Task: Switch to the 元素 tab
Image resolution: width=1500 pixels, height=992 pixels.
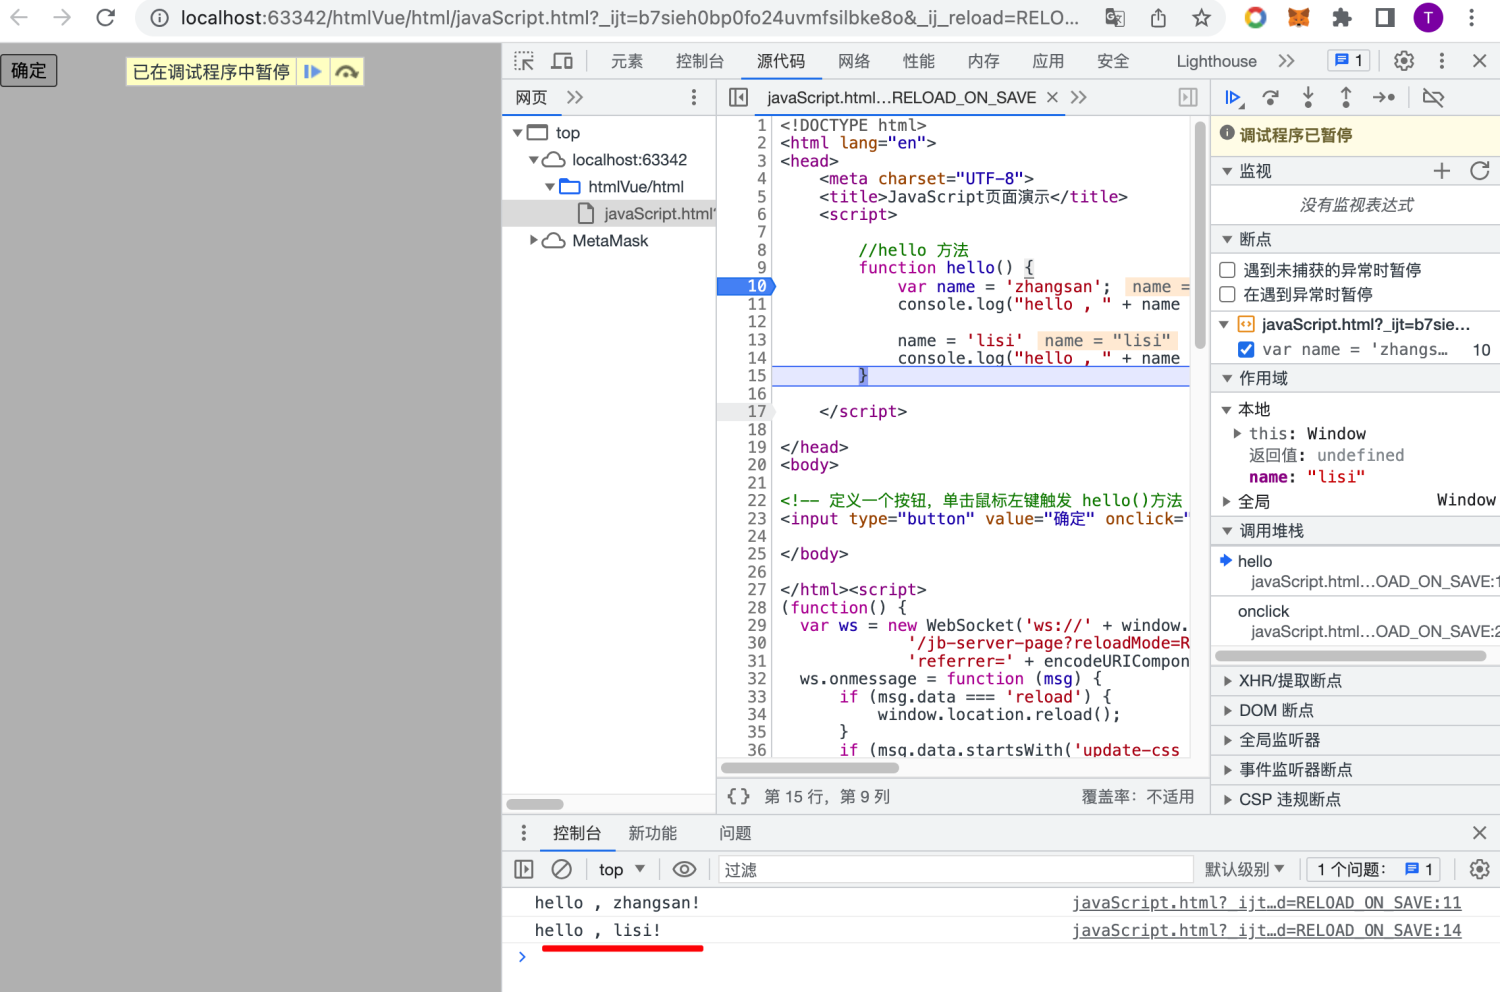Action: pos(627,61)
